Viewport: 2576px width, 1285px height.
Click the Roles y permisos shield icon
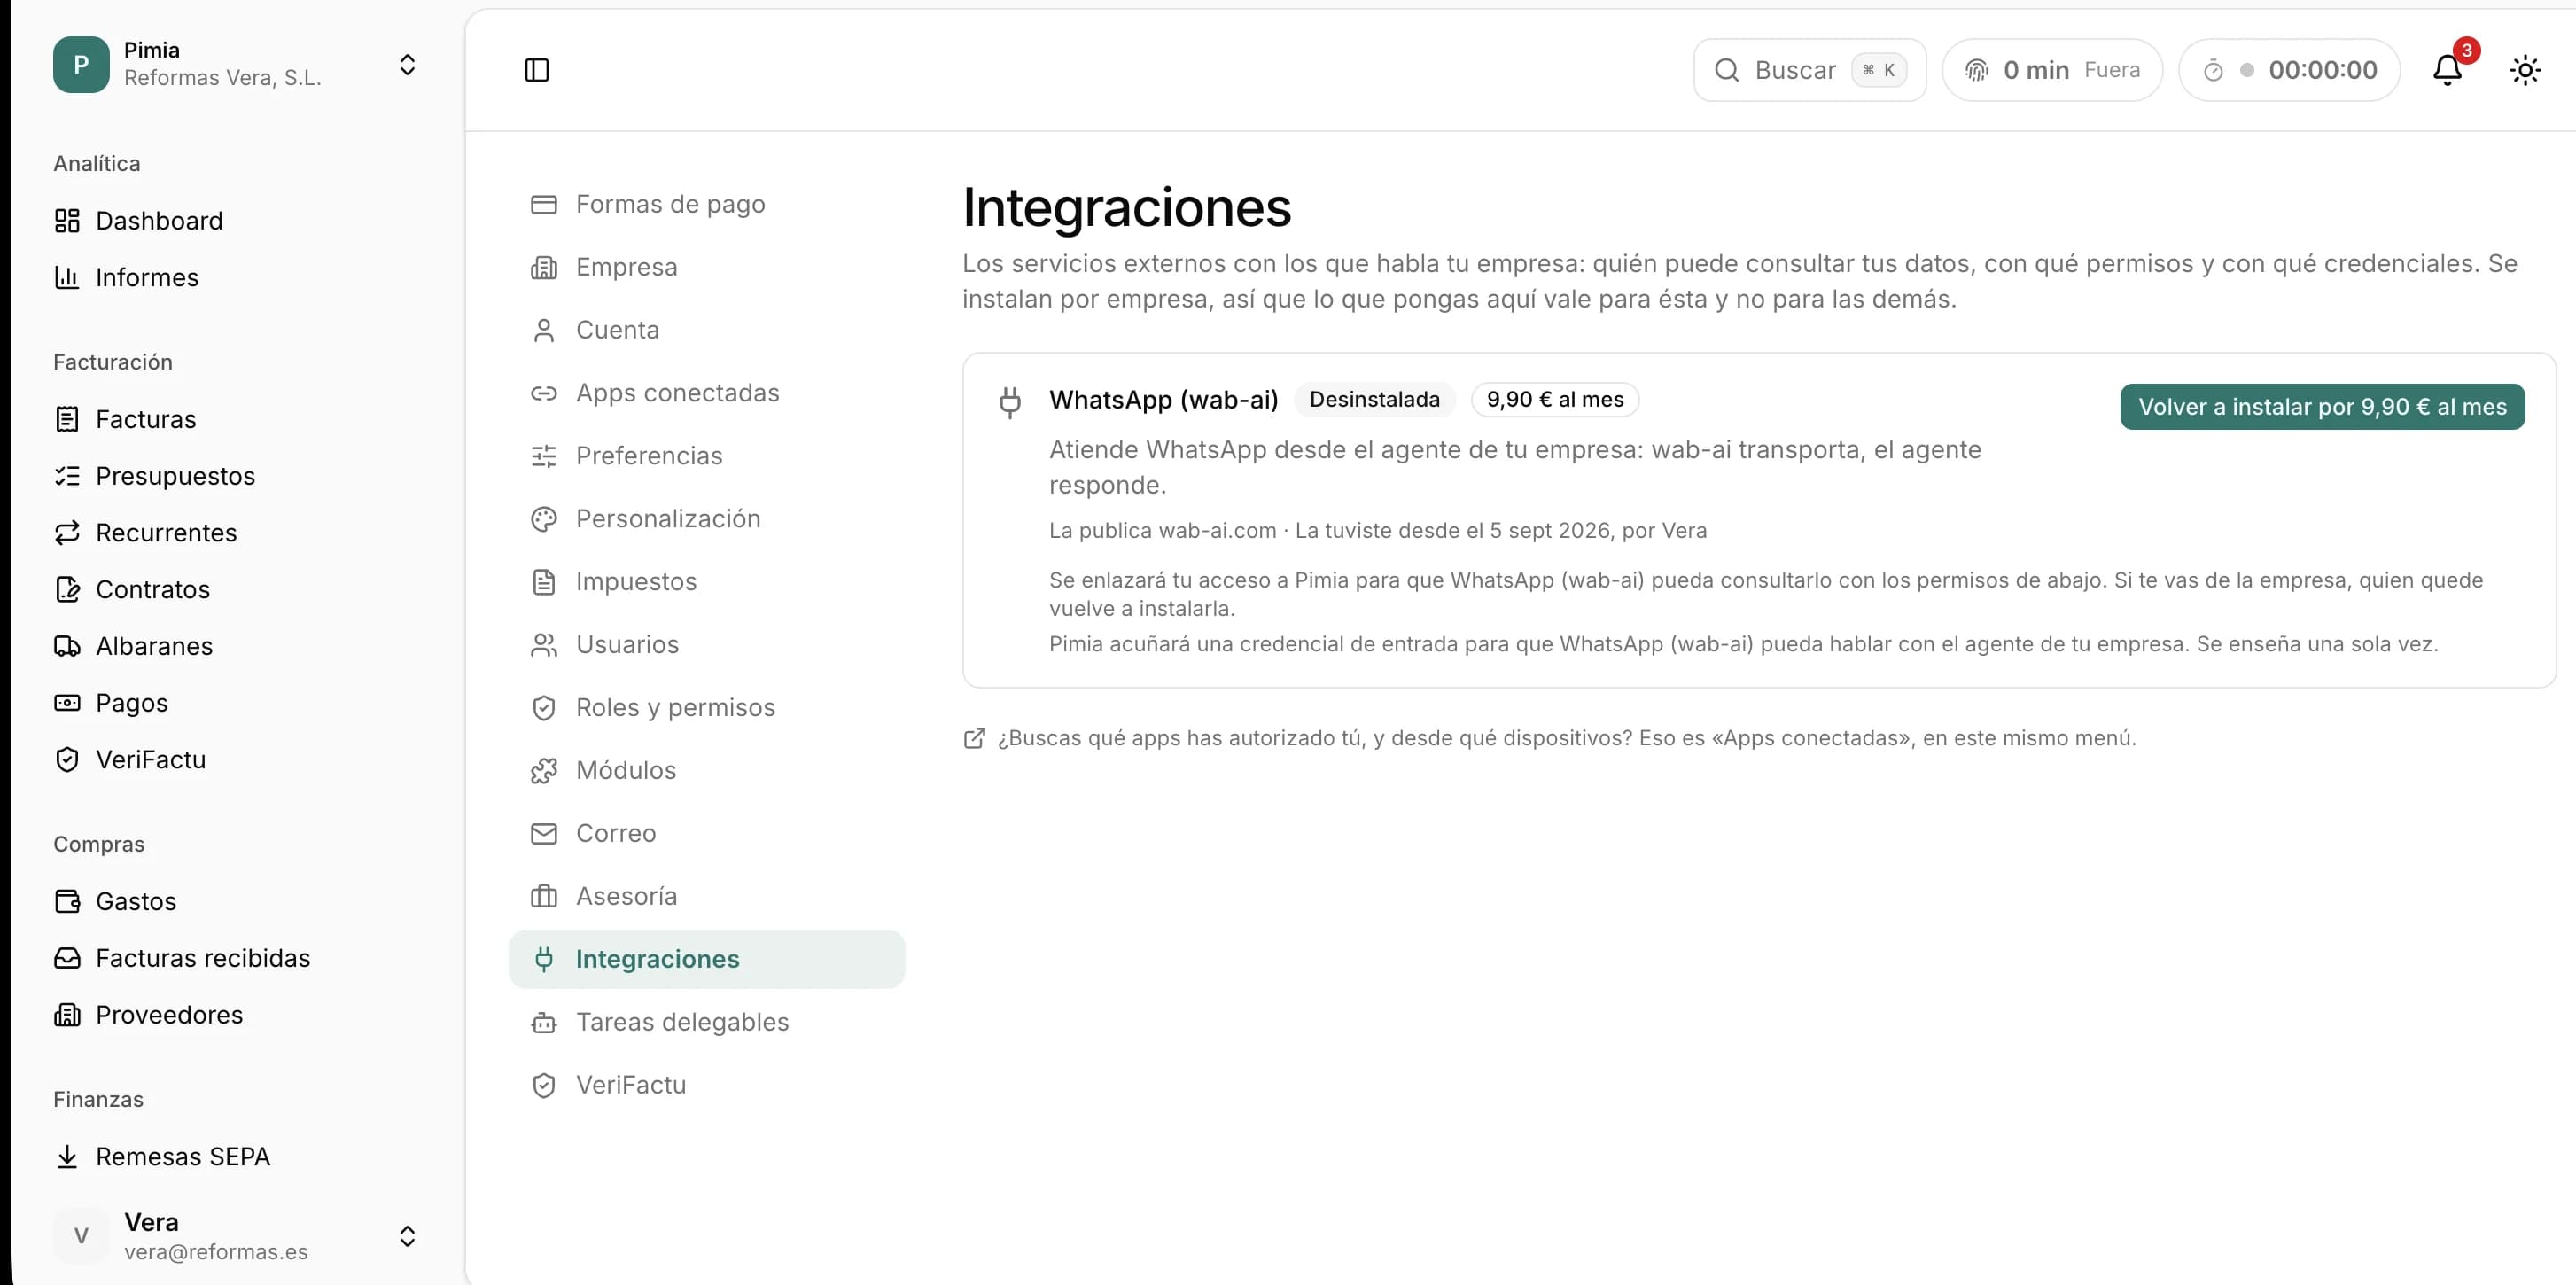click(x=544, y=708)
